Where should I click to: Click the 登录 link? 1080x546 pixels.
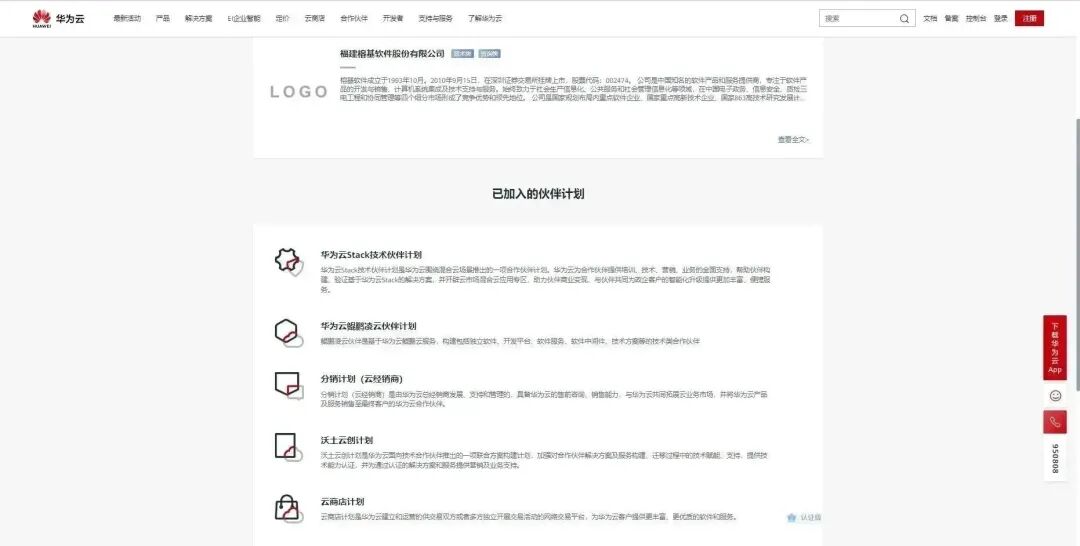click(1001, 19)
